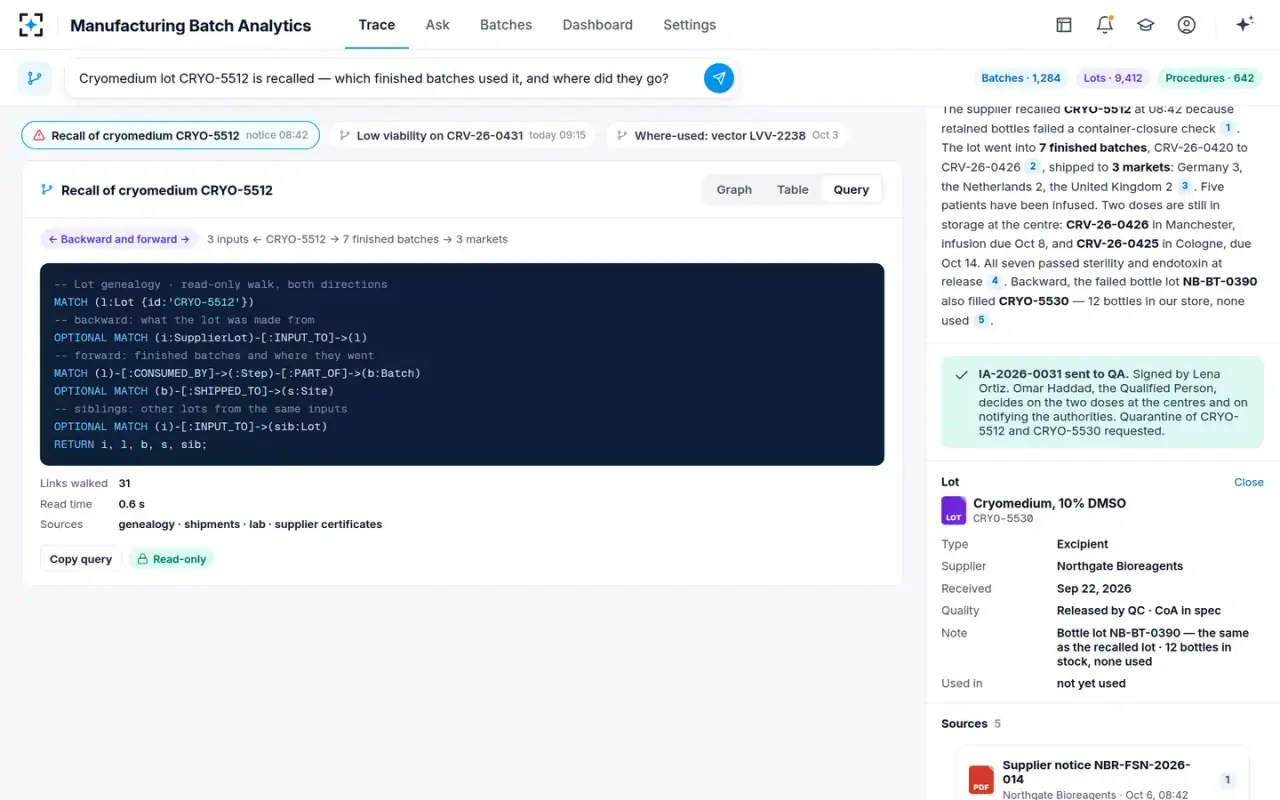Screen dimensions: 1280x800
Task: Open Where-used: vector LVV-2238 trace
Action: click(x=727, y=135)
